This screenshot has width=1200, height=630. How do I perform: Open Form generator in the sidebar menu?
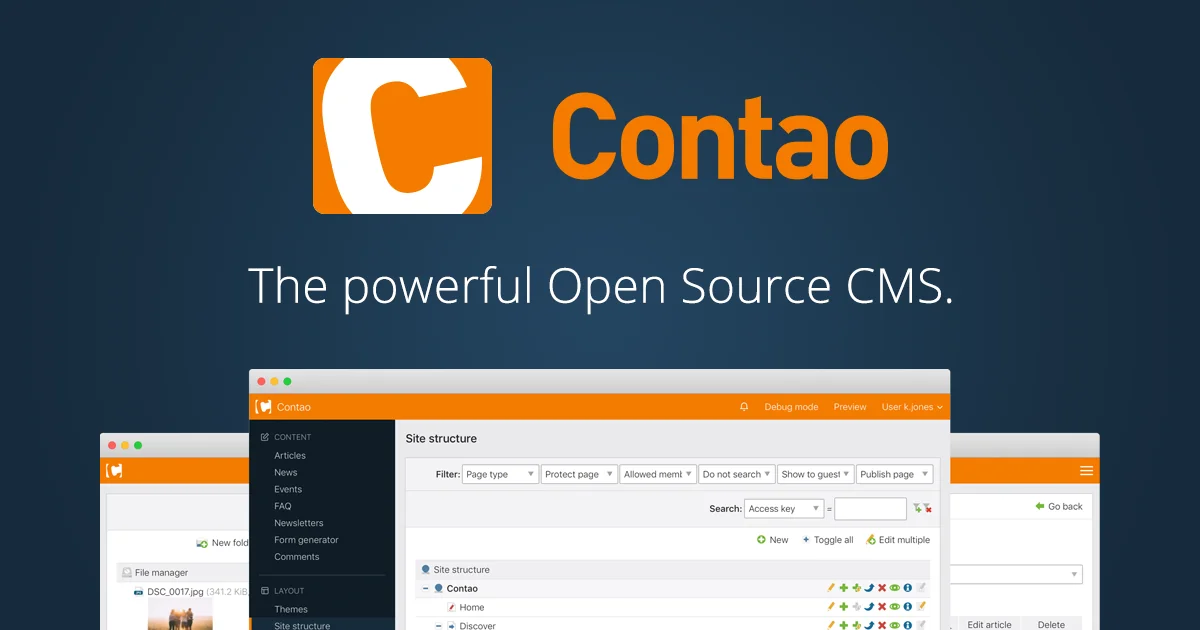tap(306, 540)
